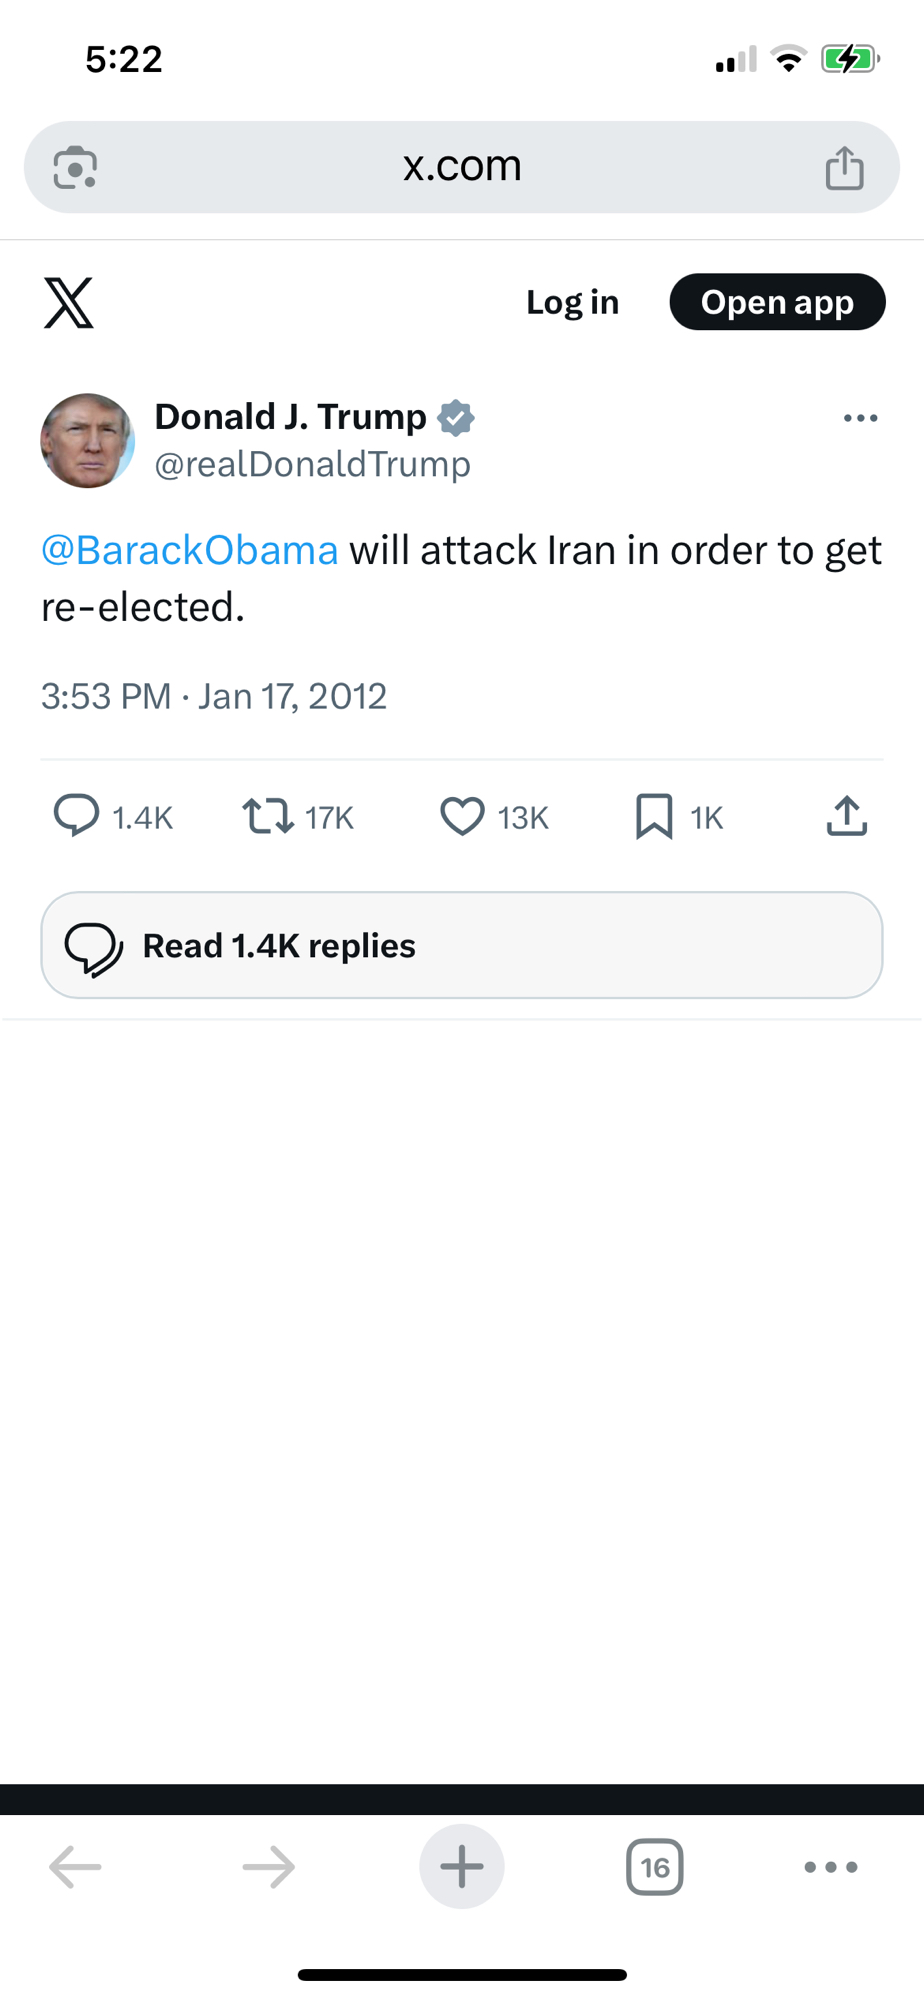Tap the reply speech bubble icon
Screen dimensions: 924x2000
(76, 815)
